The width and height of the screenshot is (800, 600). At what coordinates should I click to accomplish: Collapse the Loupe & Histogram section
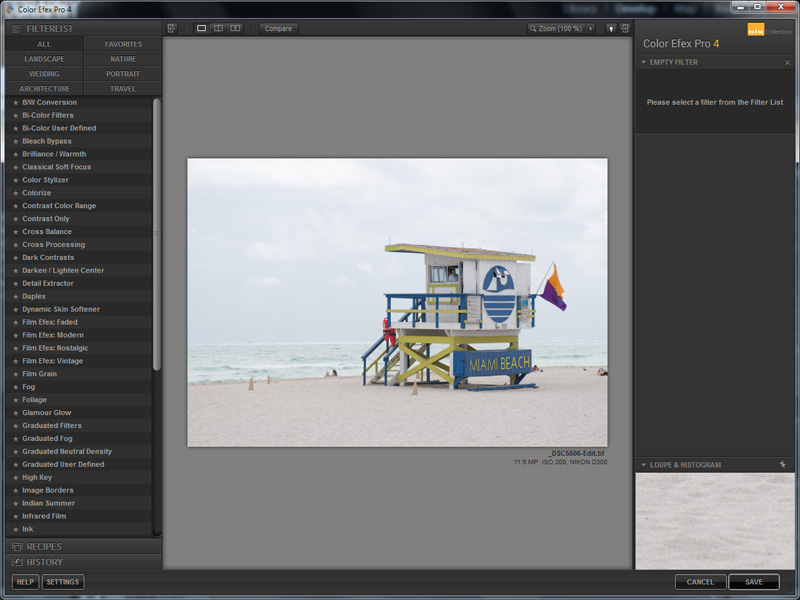tap(644, 465)
